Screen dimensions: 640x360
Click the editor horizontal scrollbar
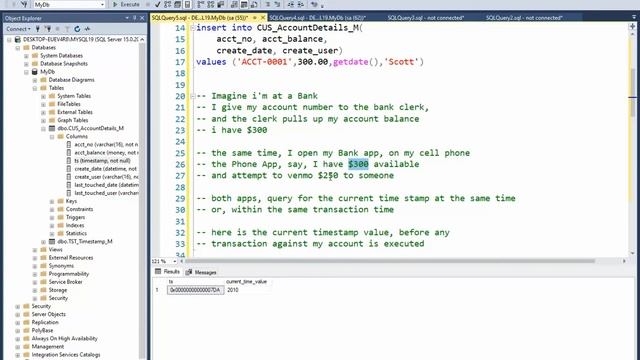(389, 261)
